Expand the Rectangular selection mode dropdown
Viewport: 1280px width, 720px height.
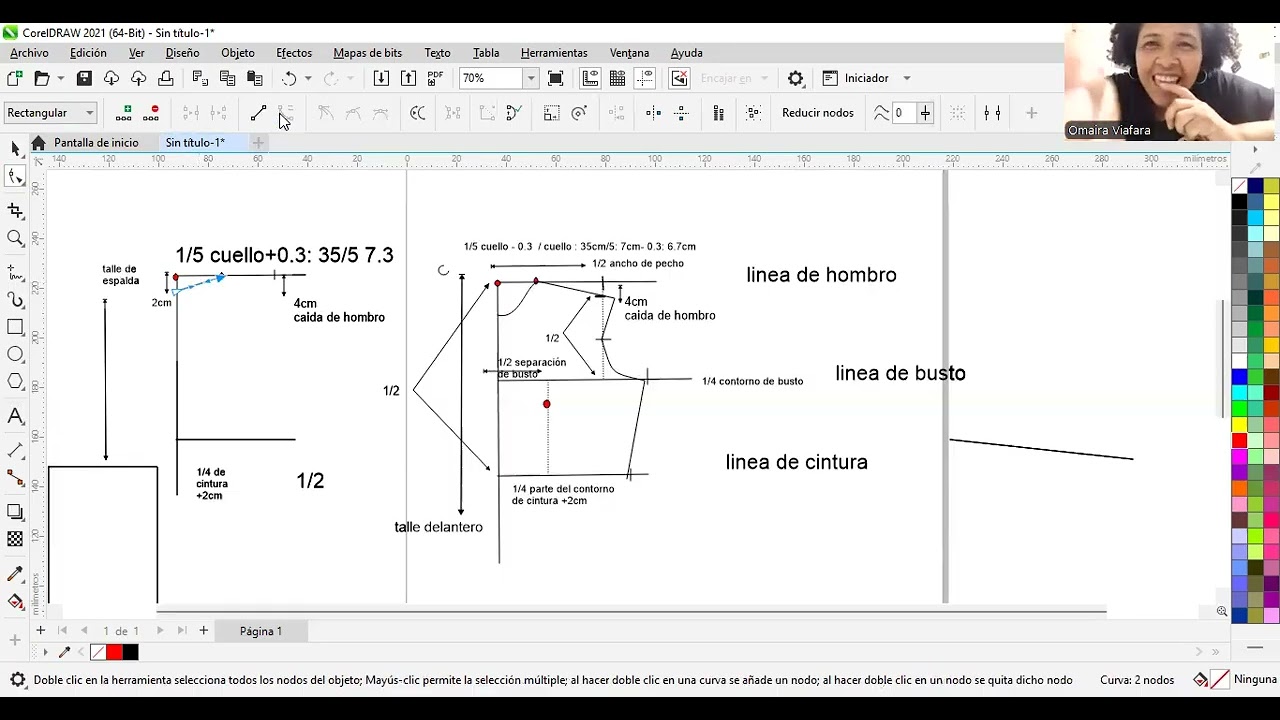(x=51, y=113)
